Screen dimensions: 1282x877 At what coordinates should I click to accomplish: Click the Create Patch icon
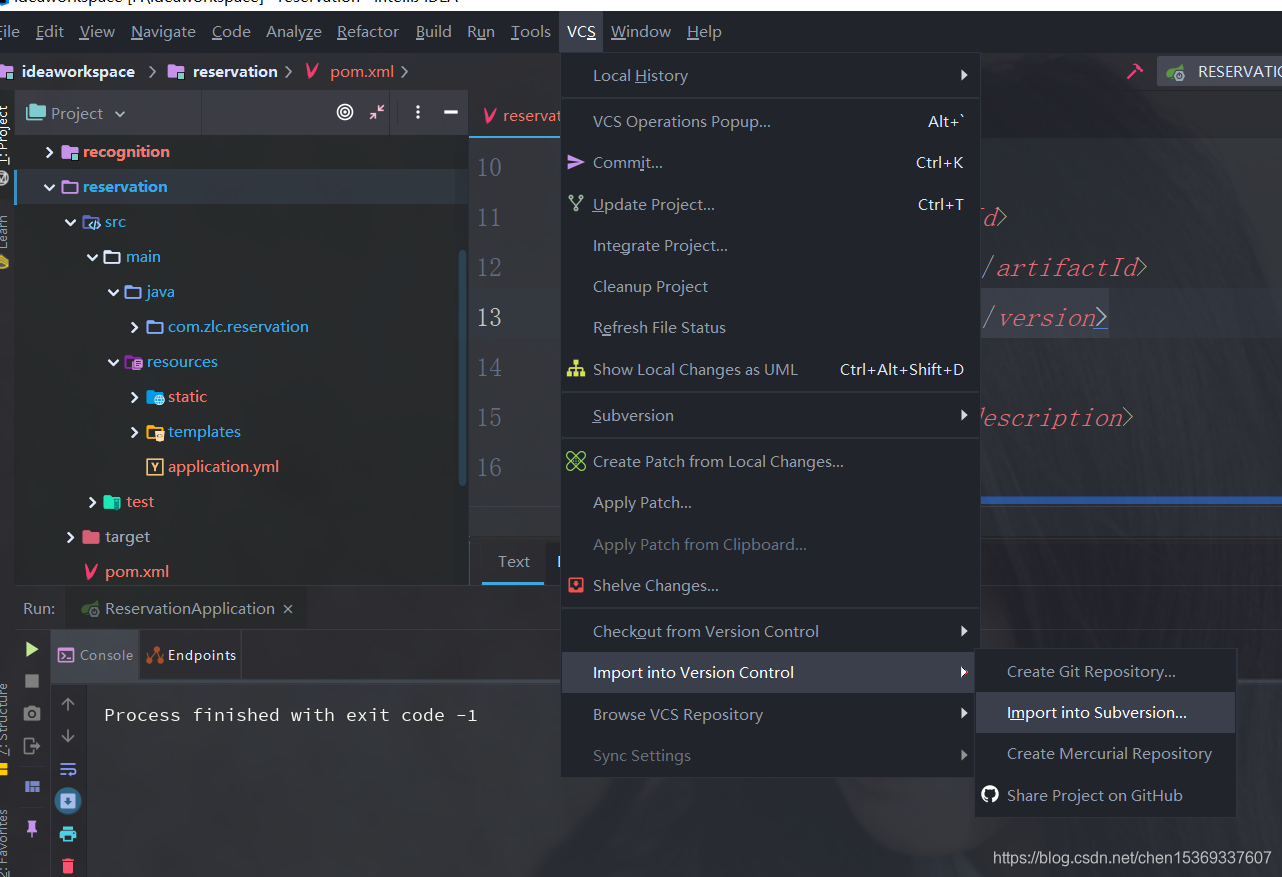coord(576,461)
